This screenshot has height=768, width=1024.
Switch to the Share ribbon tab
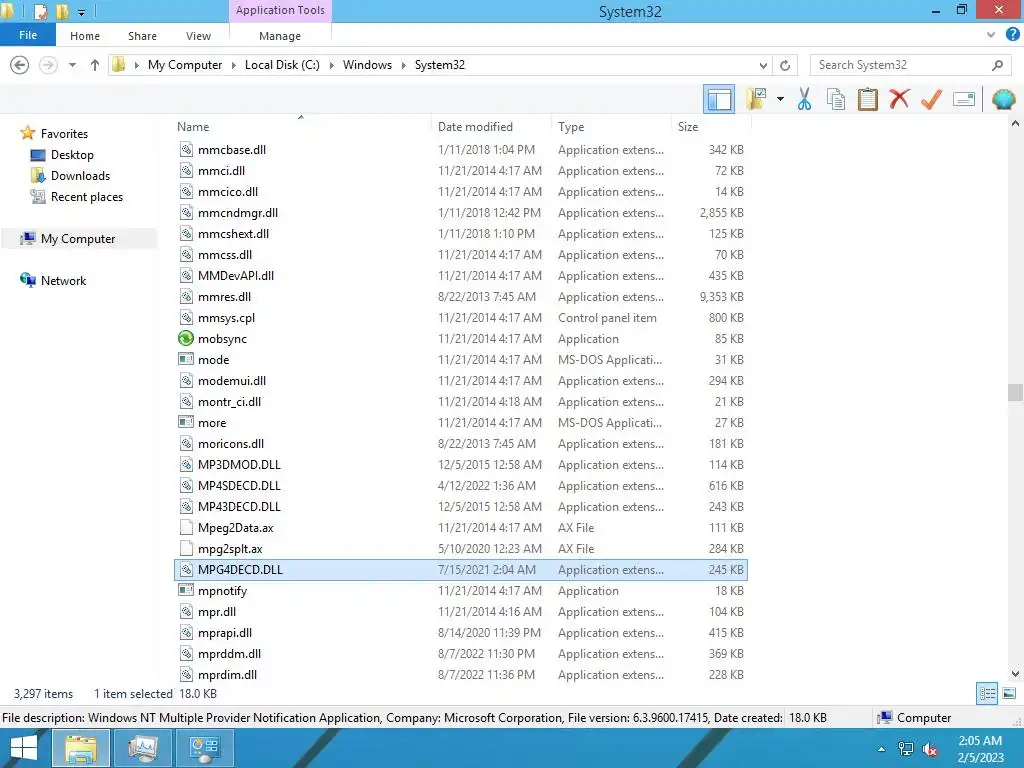coord(142,36)
